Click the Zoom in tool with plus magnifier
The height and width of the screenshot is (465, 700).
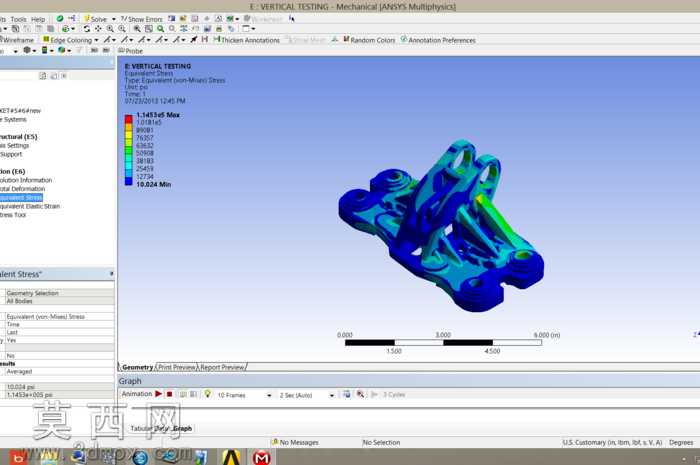(x=110, y=29)
